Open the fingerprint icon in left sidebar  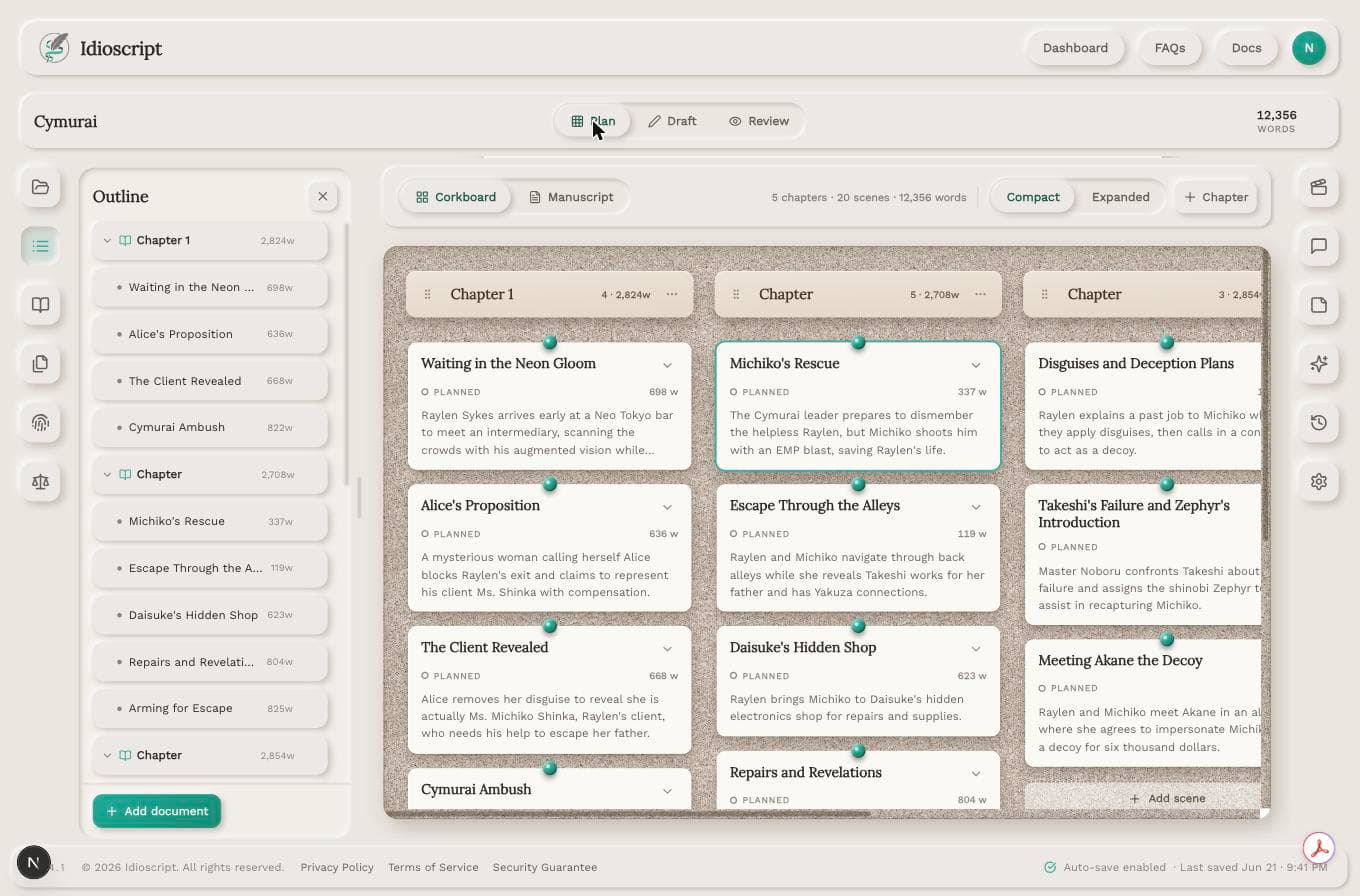[x=40, y=423]
